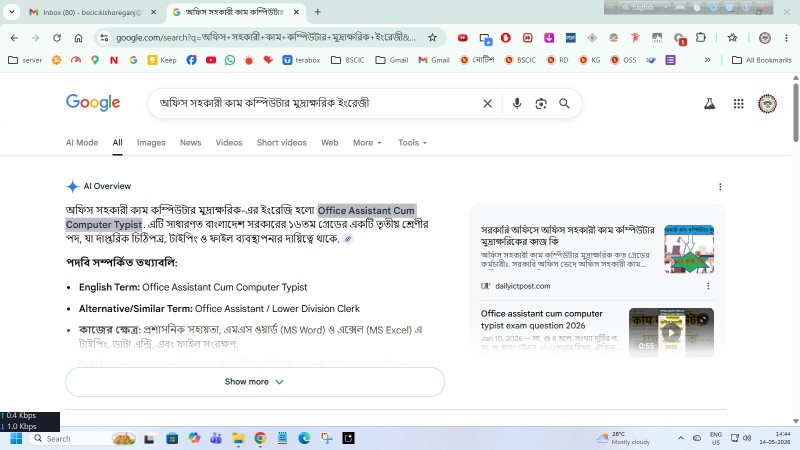
Task: Open weather widget Mostly cloudy
Action: (x=623, y=438)
